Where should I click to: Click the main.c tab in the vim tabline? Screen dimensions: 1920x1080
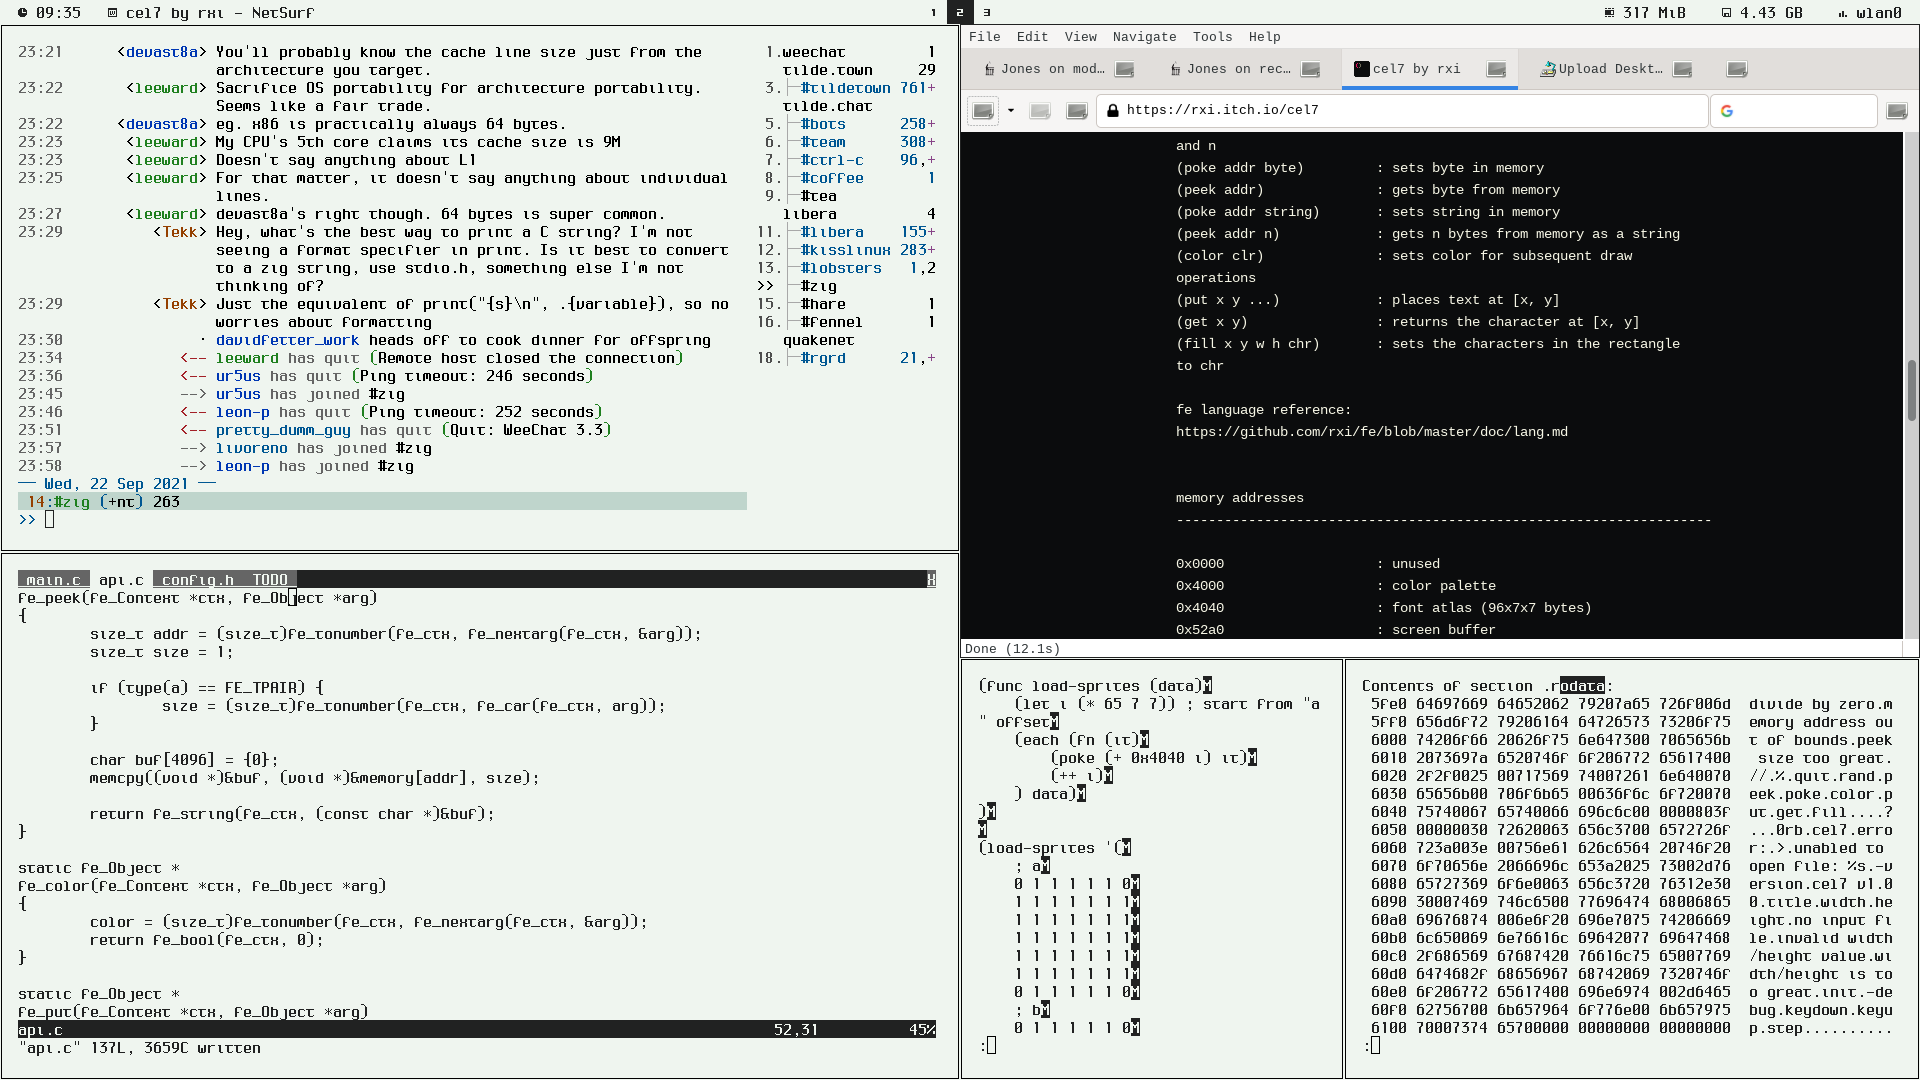point(53,580)
